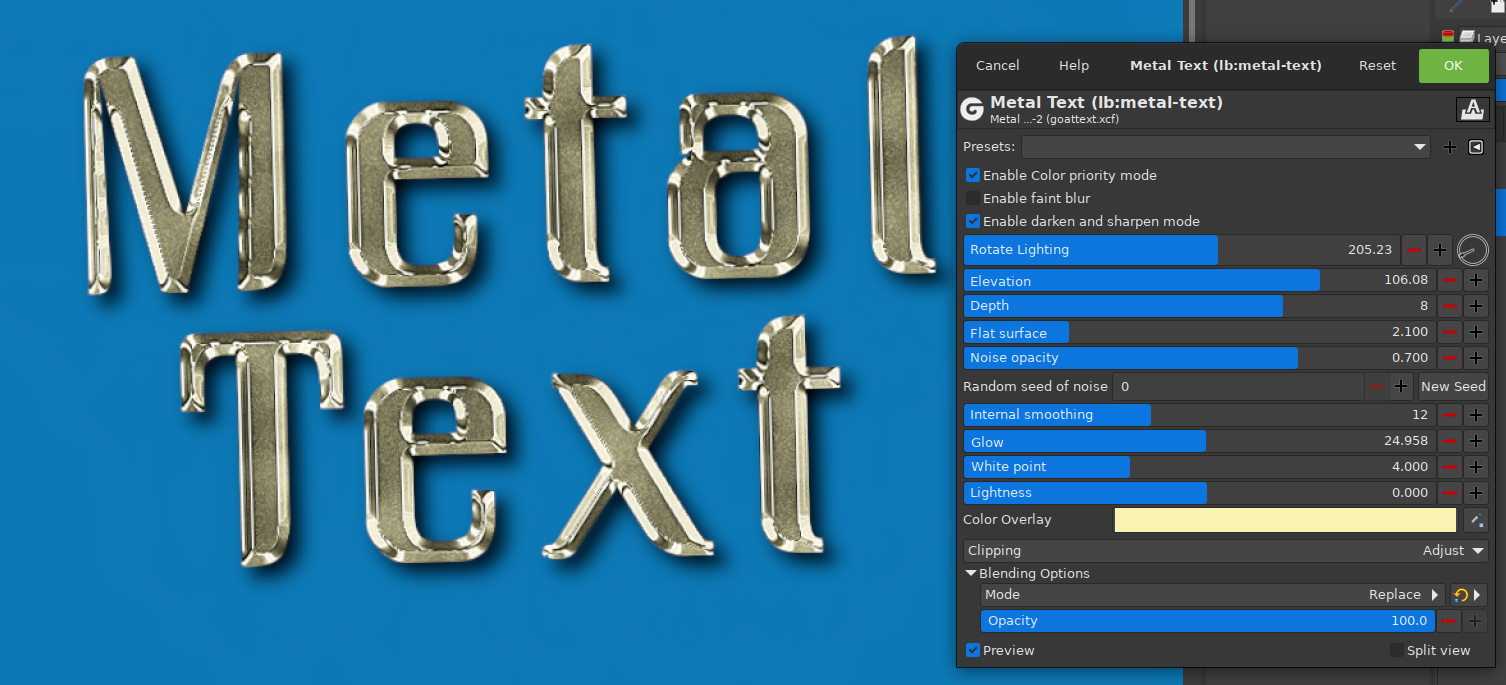This screenshot has height=685, width=1506.
Task: Decrease Internal smoothing value
Action: (x=1449, y=414)
